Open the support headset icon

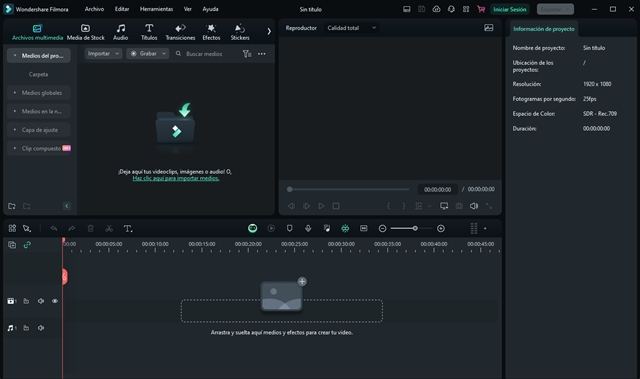(451, 9)
